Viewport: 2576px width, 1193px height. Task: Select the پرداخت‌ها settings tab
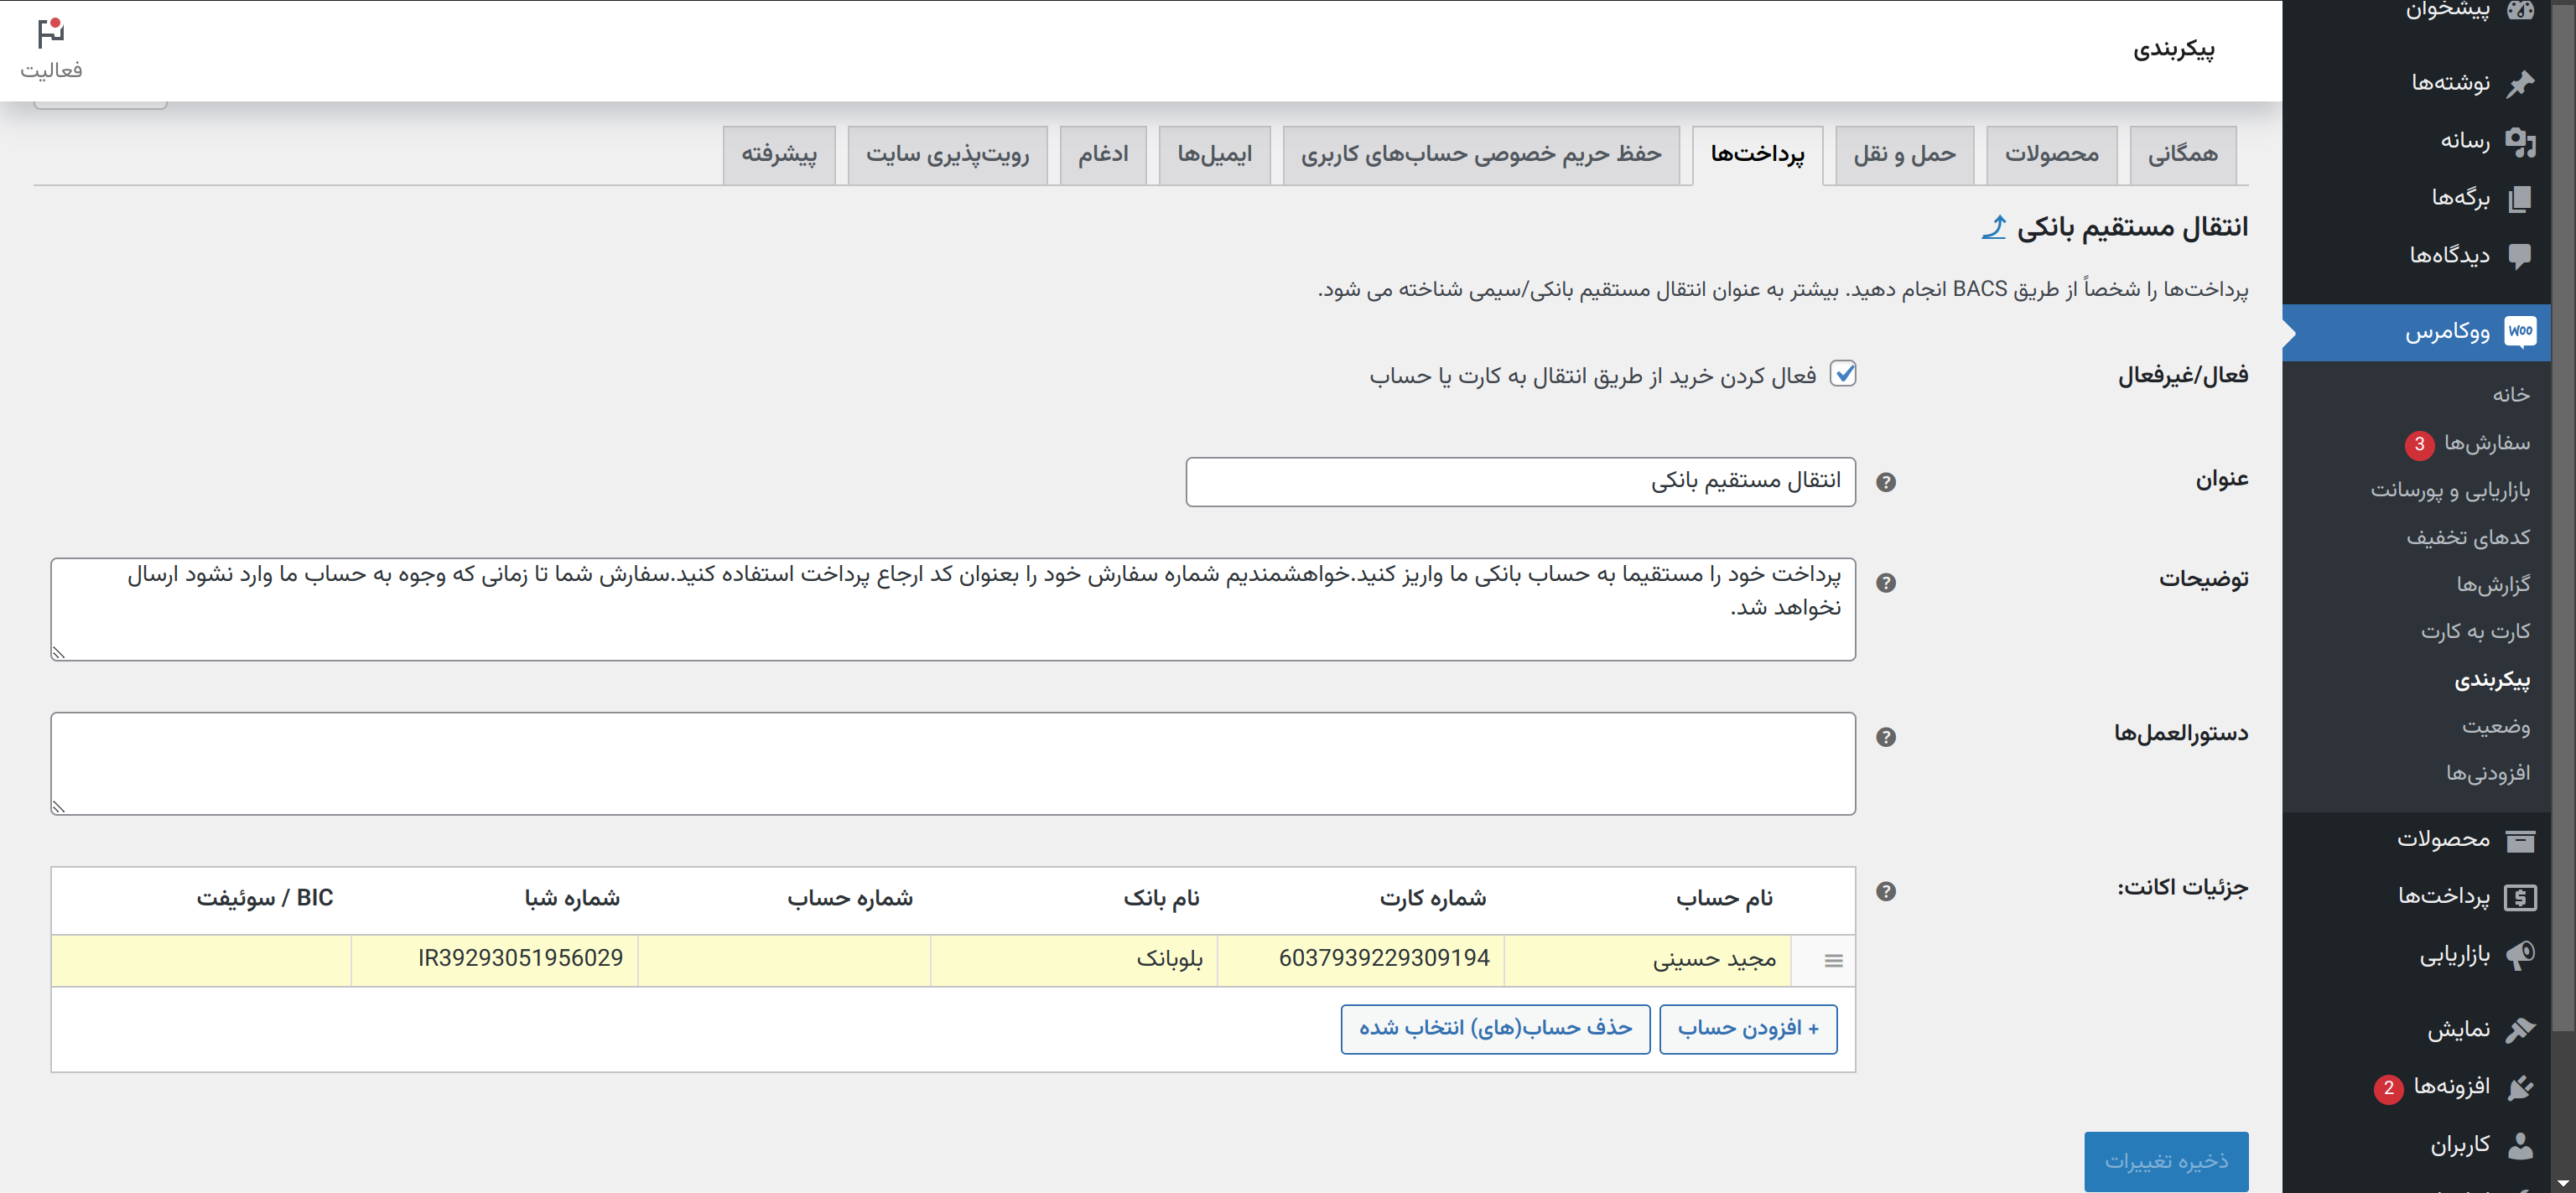[x=1758, y=154]
